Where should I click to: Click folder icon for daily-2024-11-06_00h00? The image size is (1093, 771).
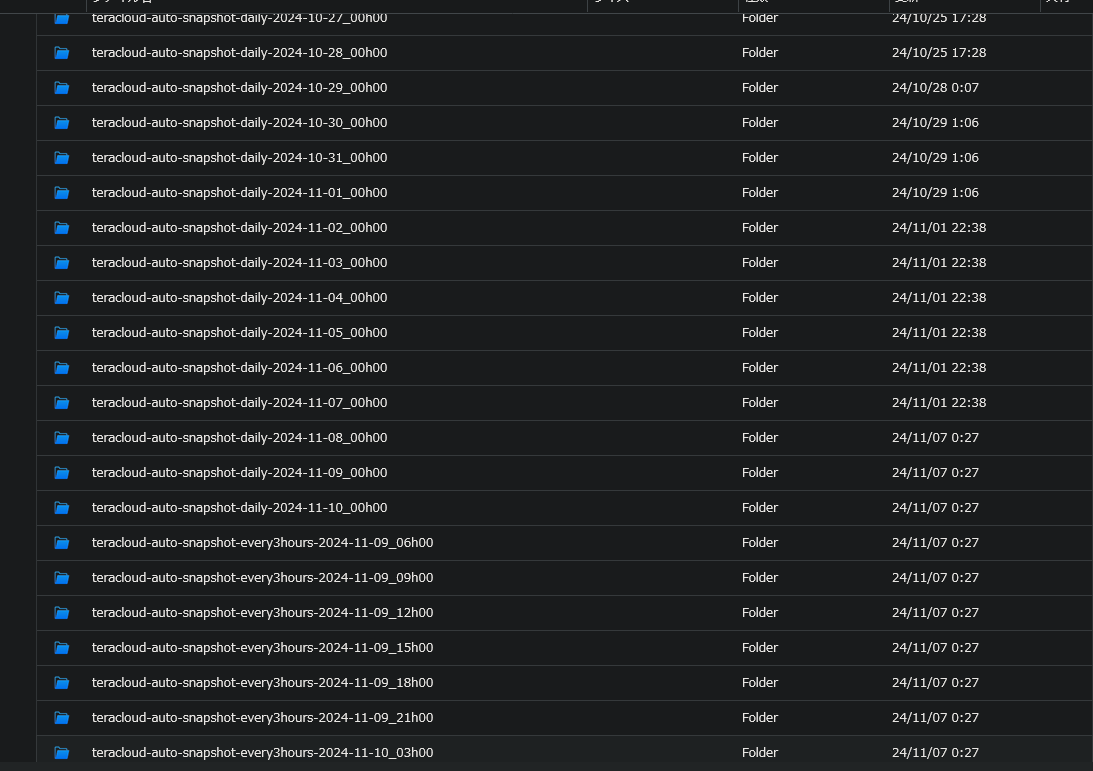coord(61,367)
